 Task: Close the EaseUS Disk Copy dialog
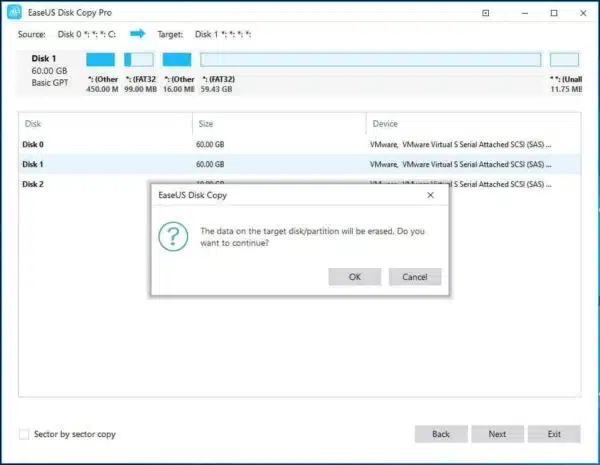coord(430,195)
